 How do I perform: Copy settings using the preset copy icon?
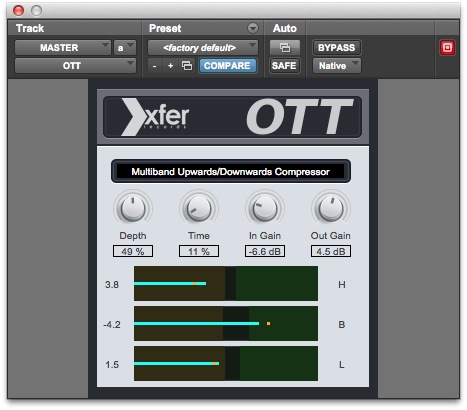pos(187,66)
